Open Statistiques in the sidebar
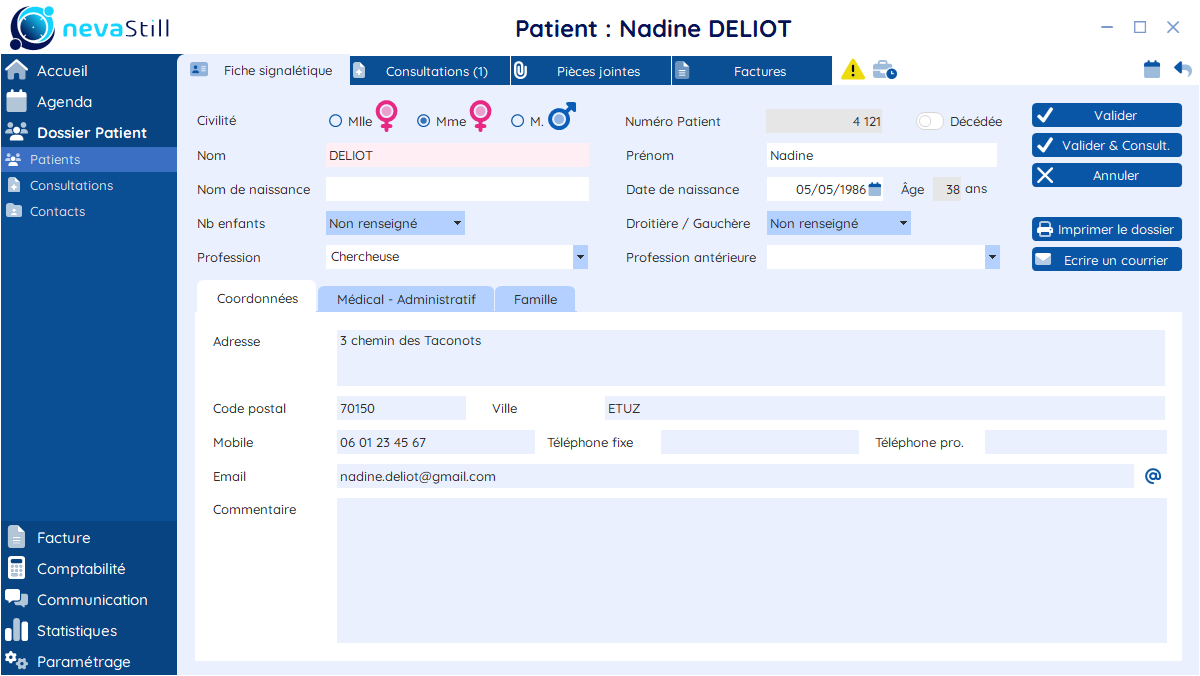Image resolution: width=1200 pixels, height=676 pixels. pyautogui.click(x=76, y=631)
